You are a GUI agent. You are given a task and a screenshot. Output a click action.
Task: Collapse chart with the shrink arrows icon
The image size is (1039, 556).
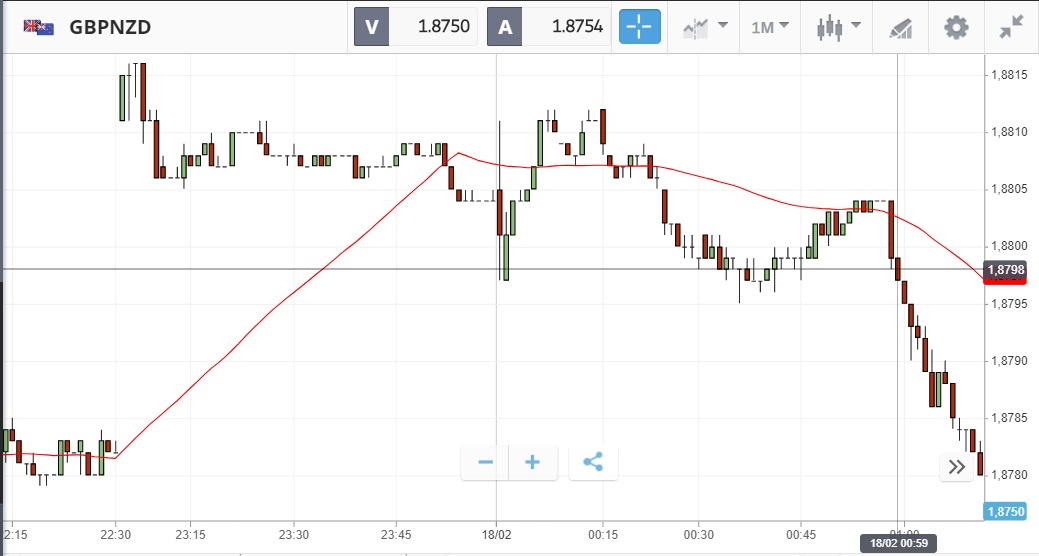(1012, 27)
